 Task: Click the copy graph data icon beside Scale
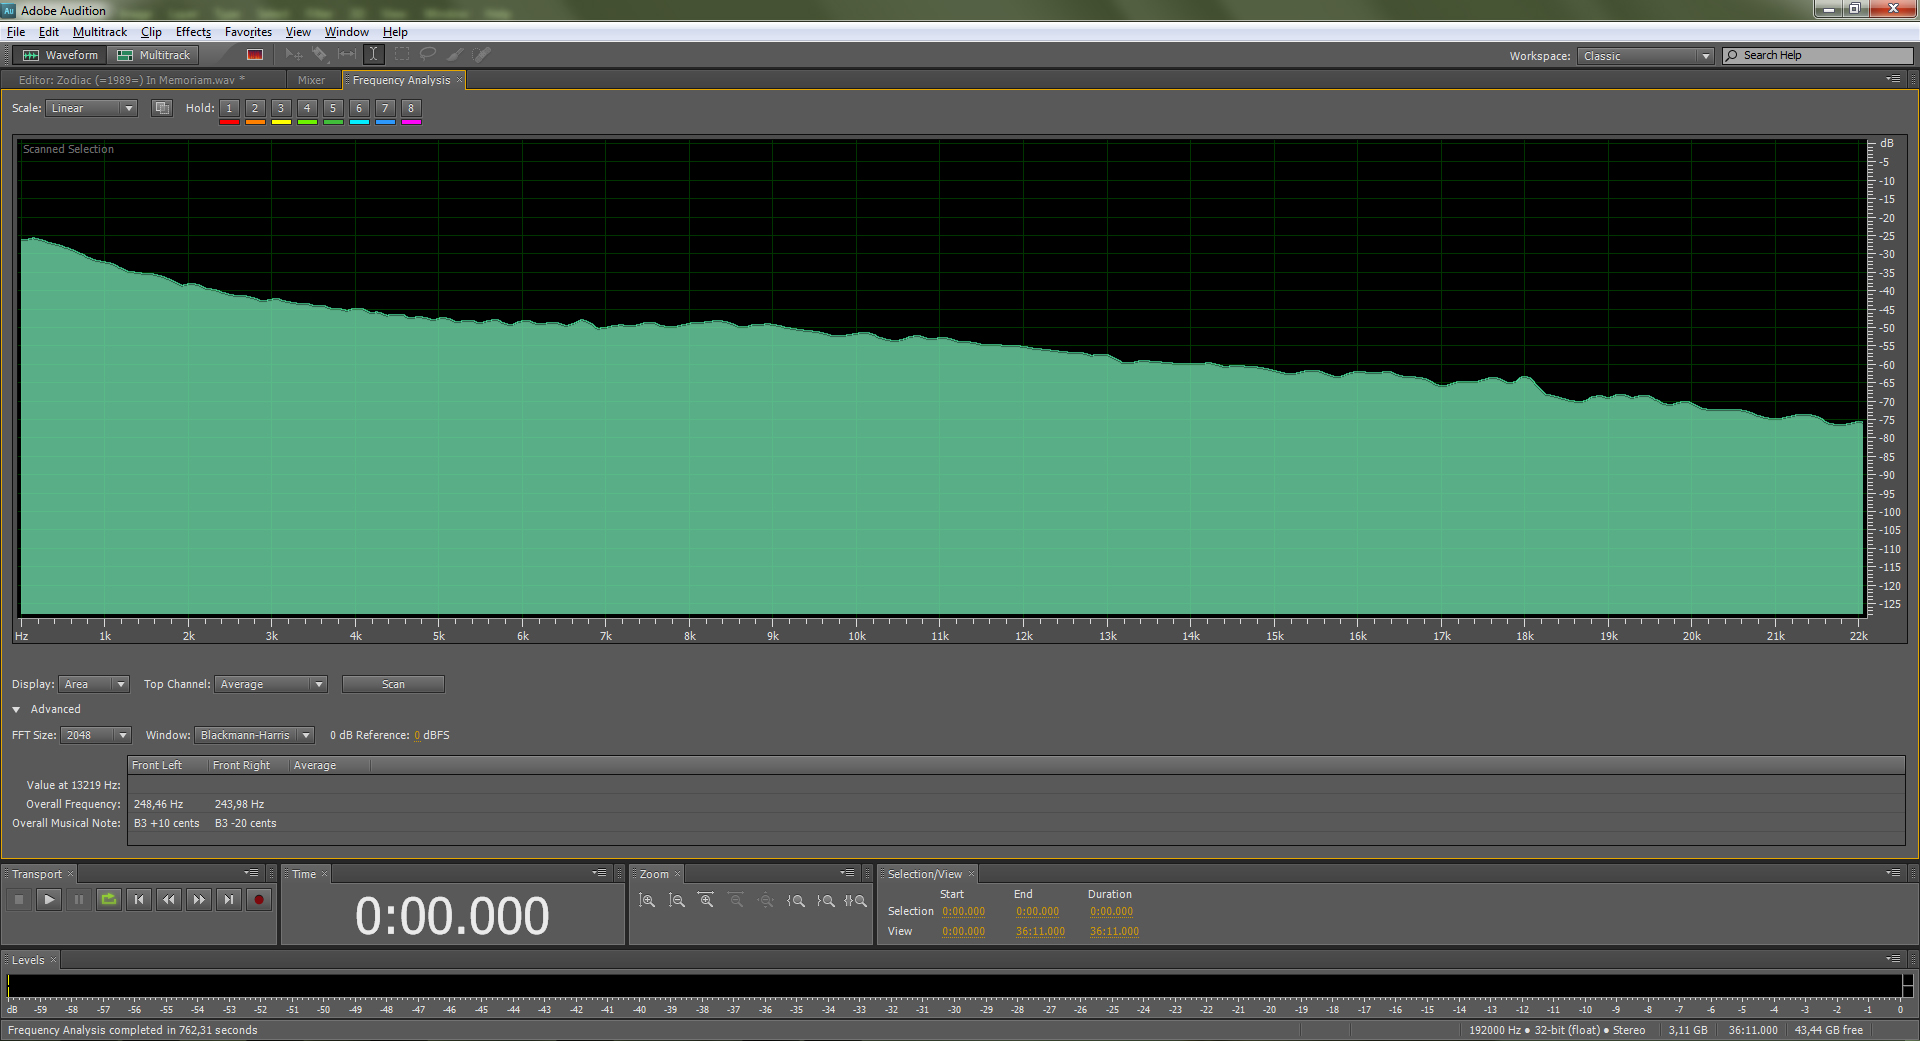coord(162,108)
